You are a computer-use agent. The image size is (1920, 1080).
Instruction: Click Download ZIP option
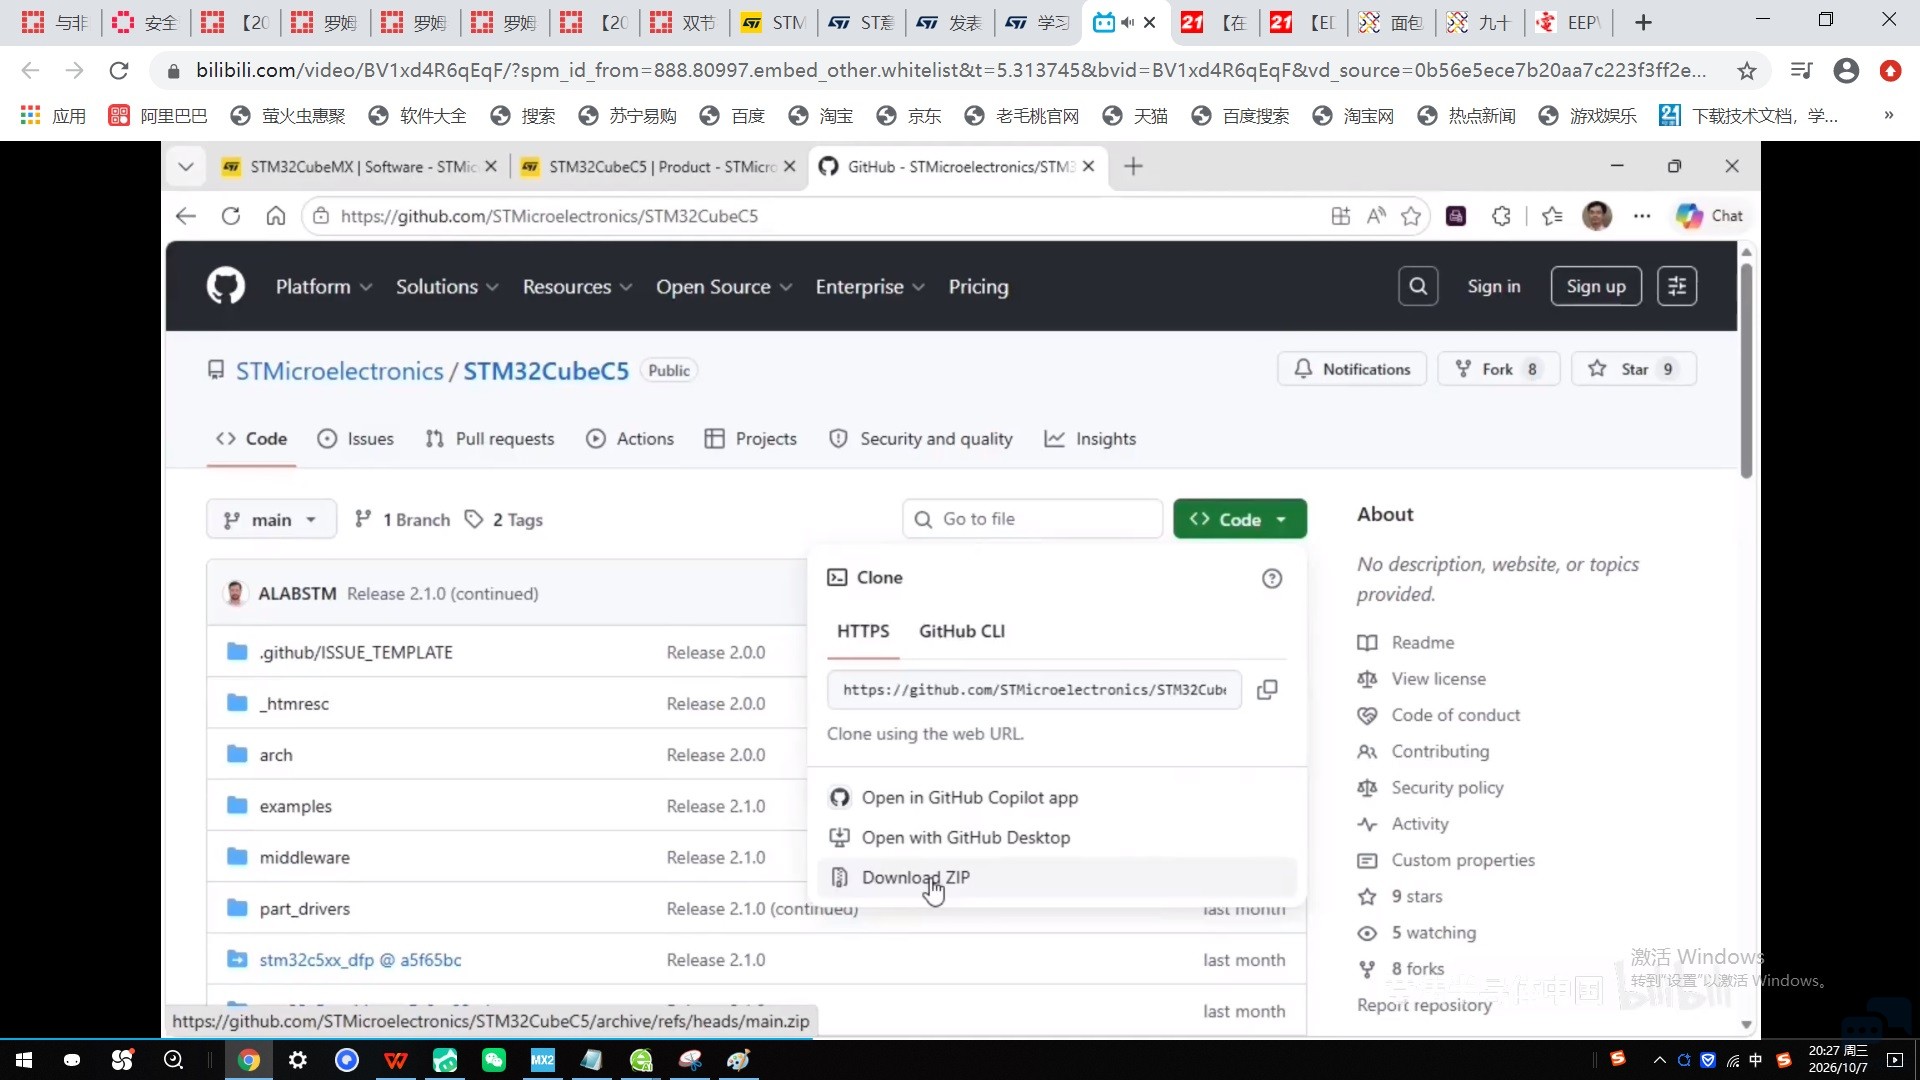(x=1057, y=877)
